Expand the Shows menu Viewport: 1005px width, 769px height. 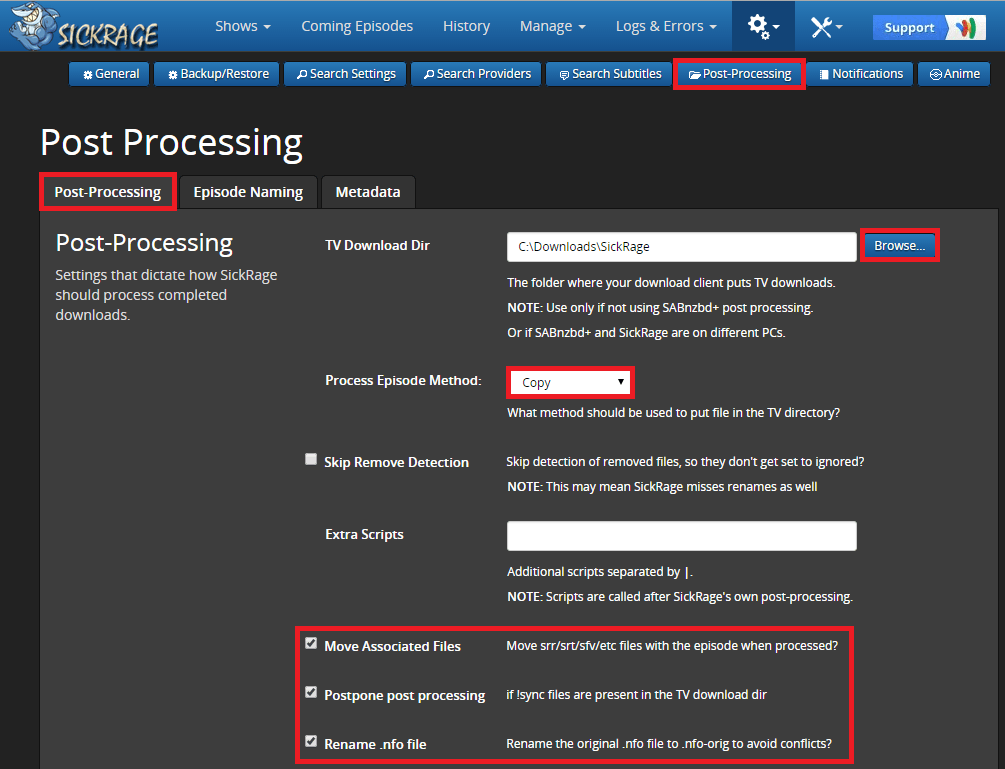click(x=243, y=26)
